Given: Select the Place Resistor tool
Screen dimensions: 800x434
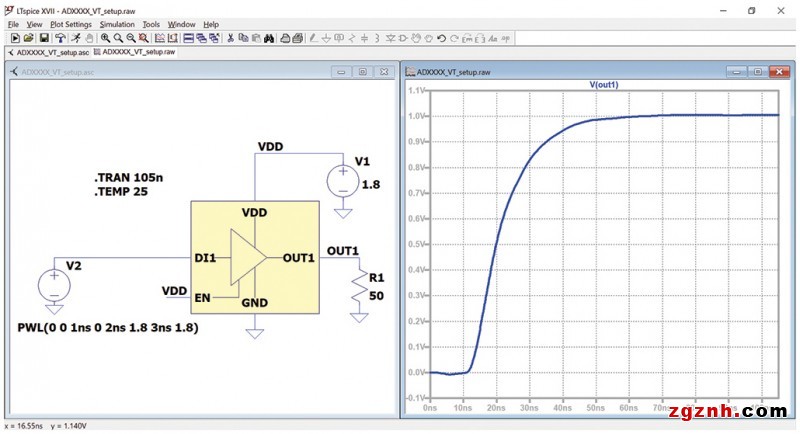Looking at the screenshot, I should click(352, 38).
